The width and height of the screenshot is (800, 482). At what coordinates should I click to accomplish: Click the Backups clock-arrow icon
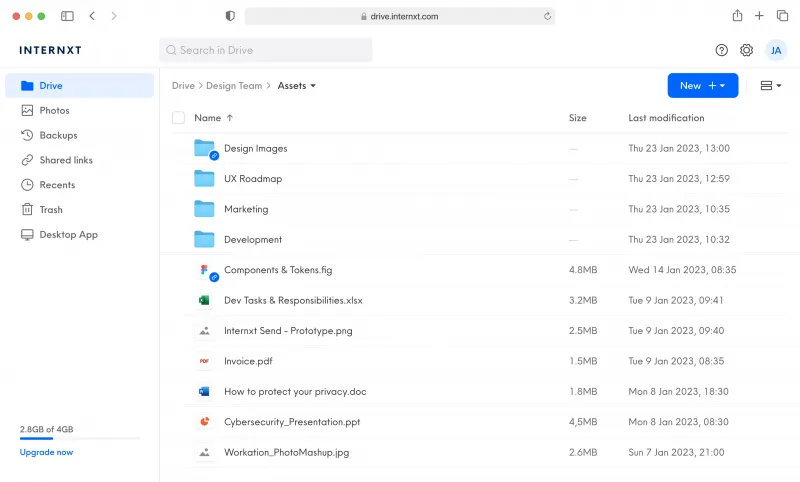pyautogui.click(x=27, y=135)
